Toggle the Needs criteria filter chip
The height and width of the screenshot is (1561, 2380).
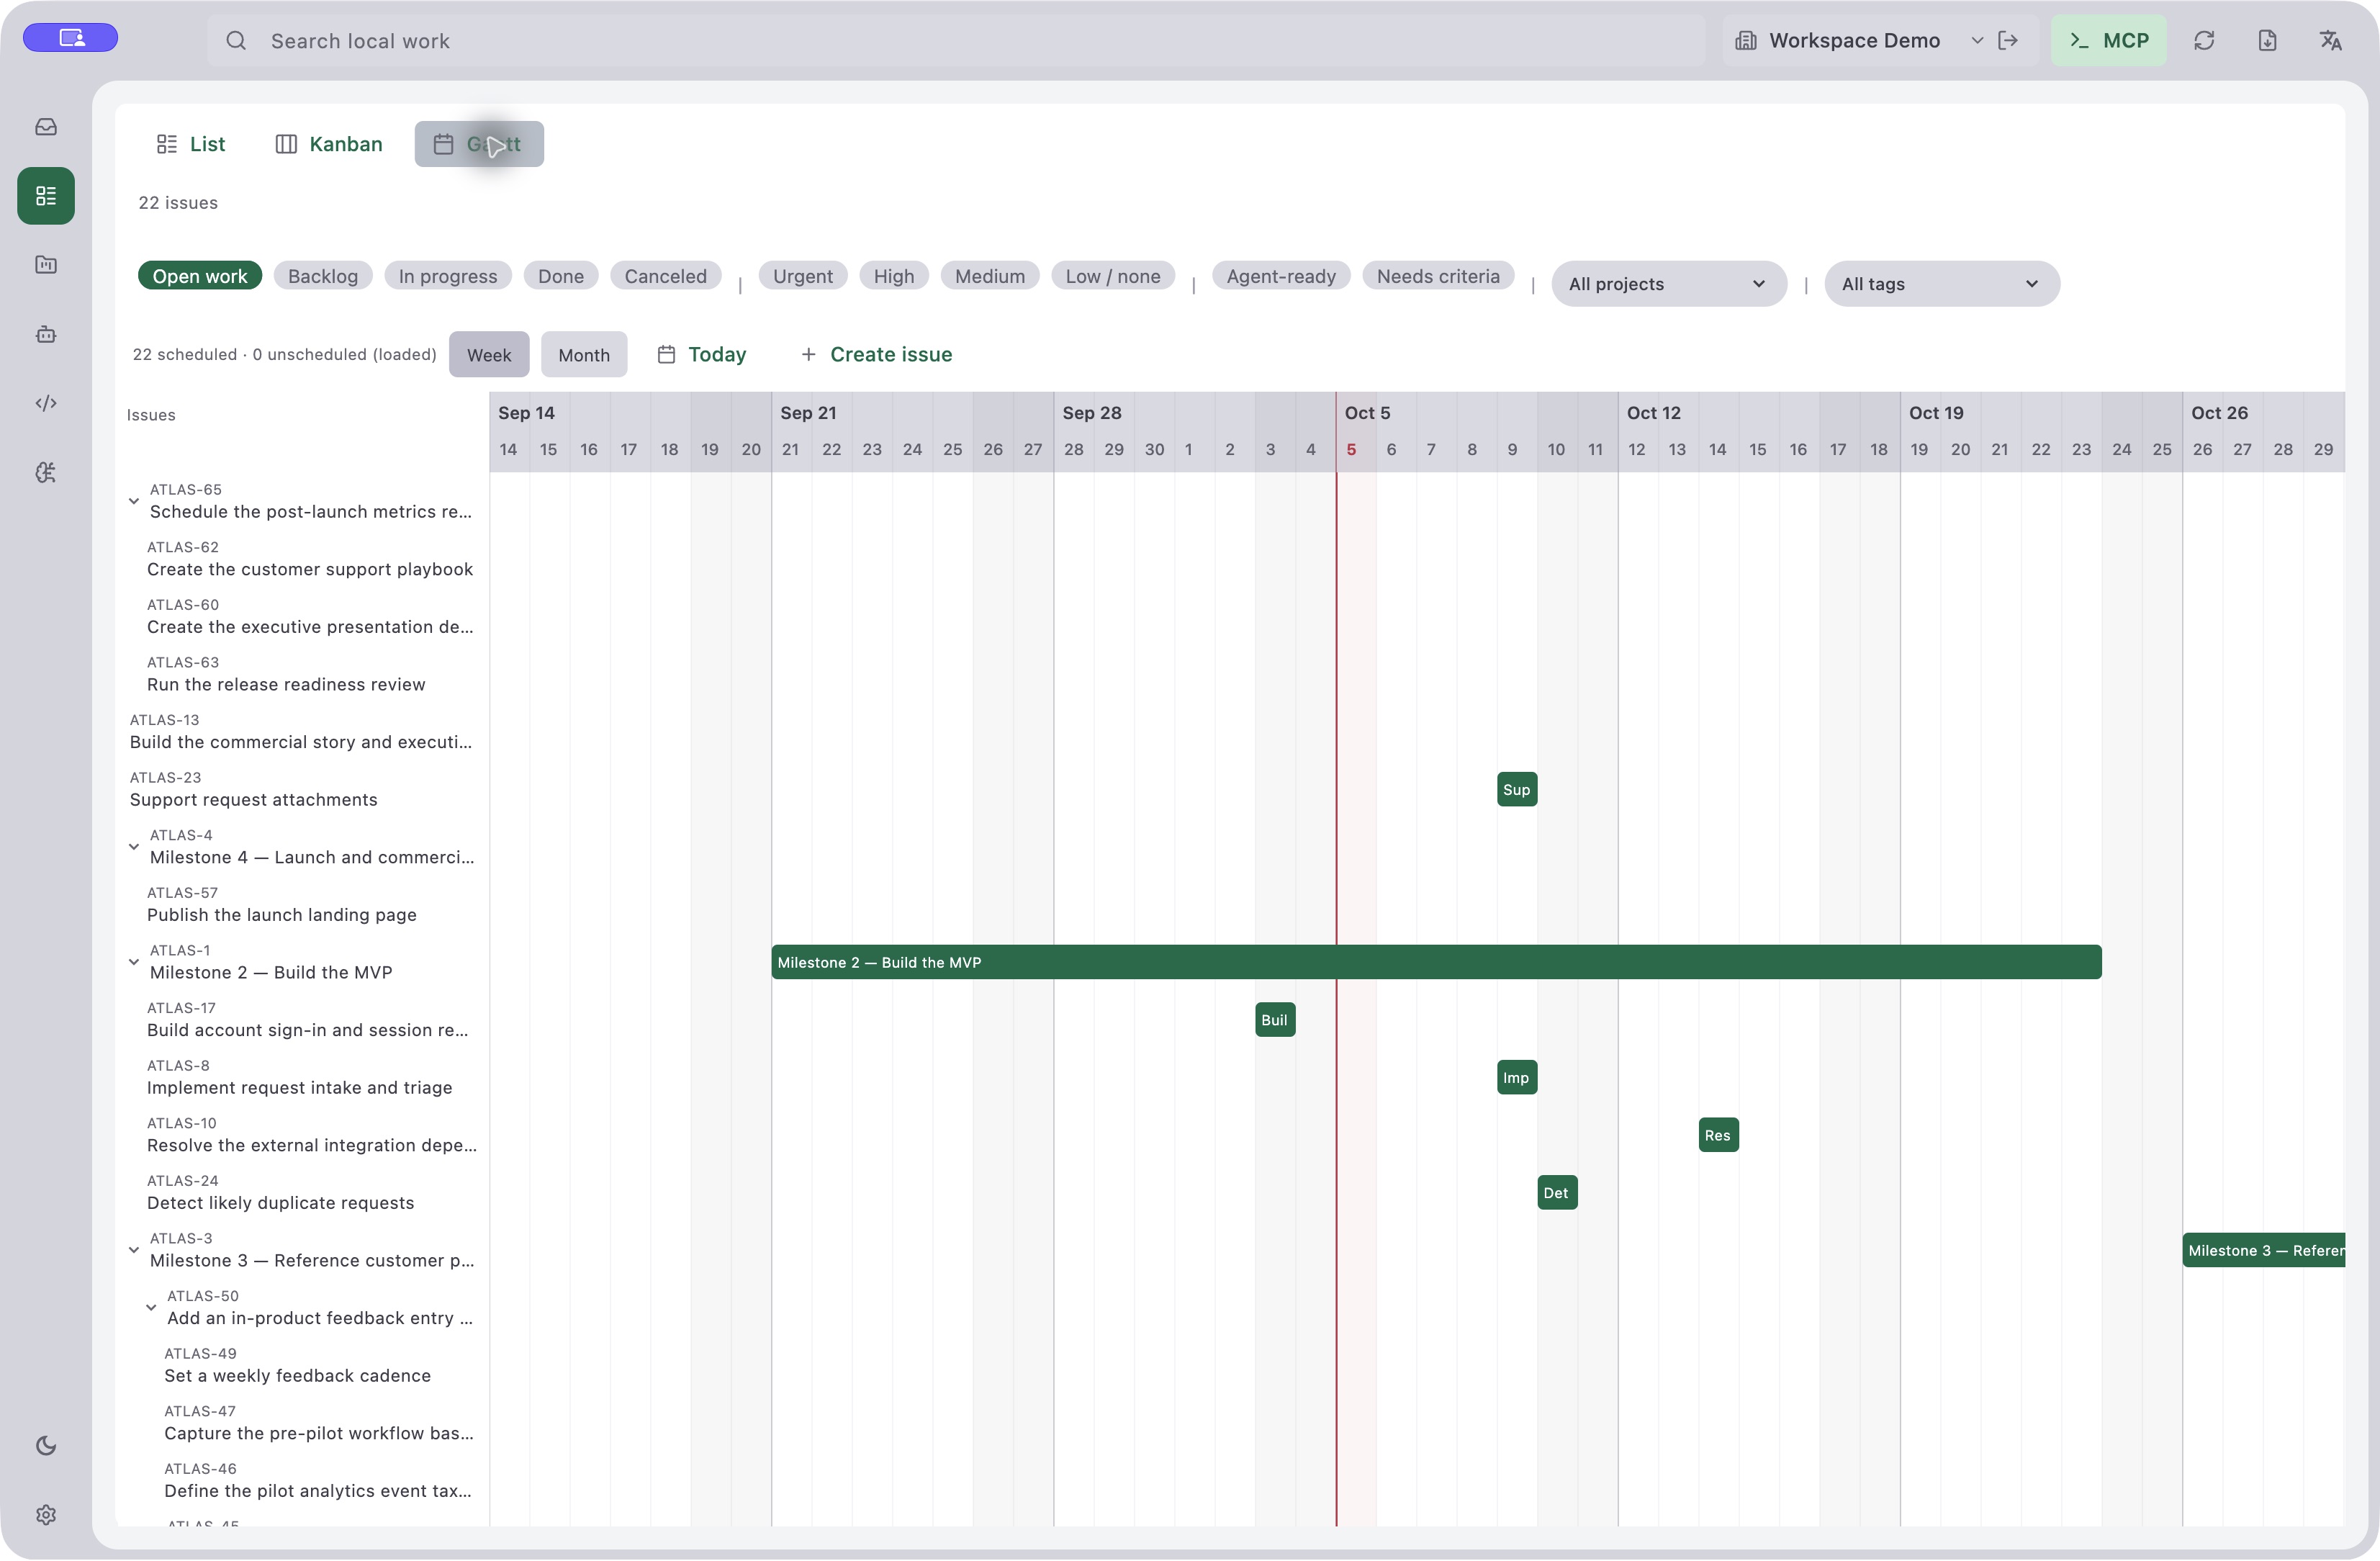click(x=1438, y=276)
